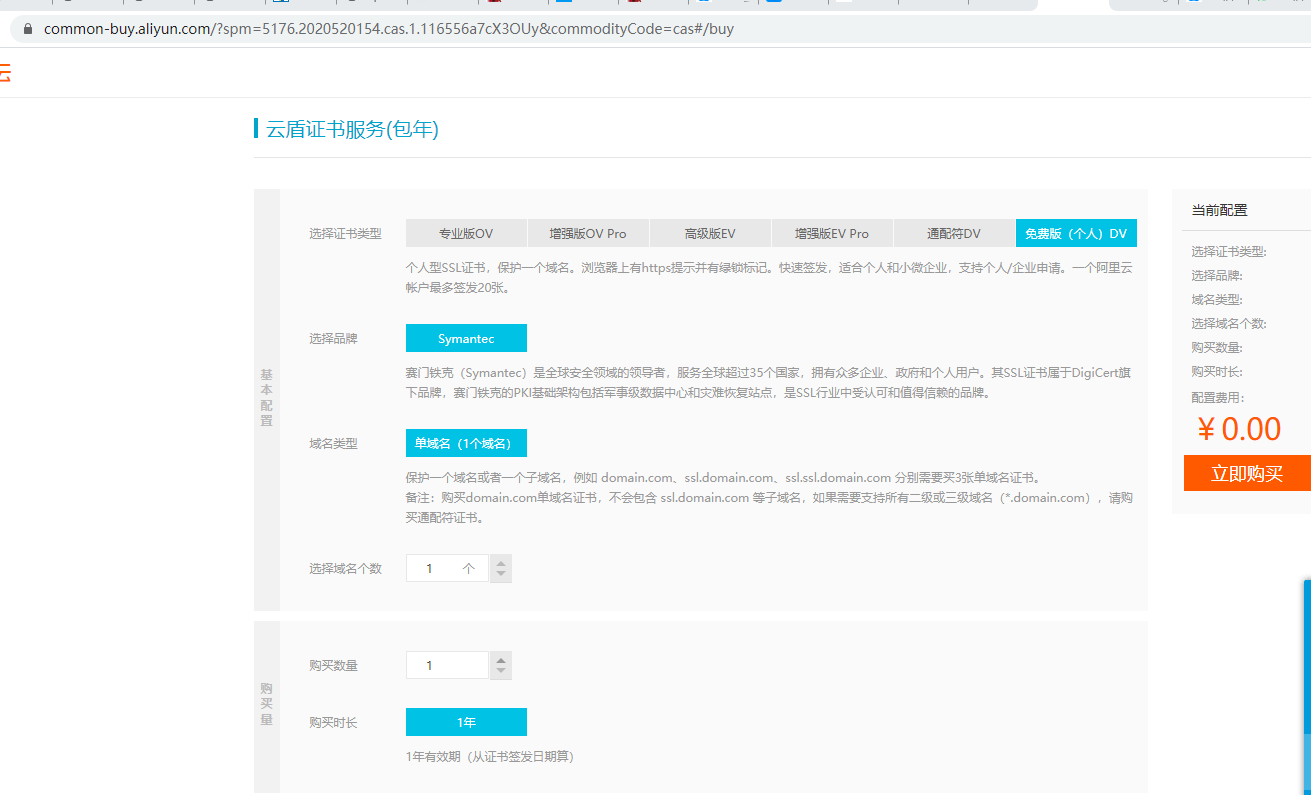Click the orange Aliyun logo at top left
Screen dimensions: 1311x795
pyautogui.click(x=5, y=72)
